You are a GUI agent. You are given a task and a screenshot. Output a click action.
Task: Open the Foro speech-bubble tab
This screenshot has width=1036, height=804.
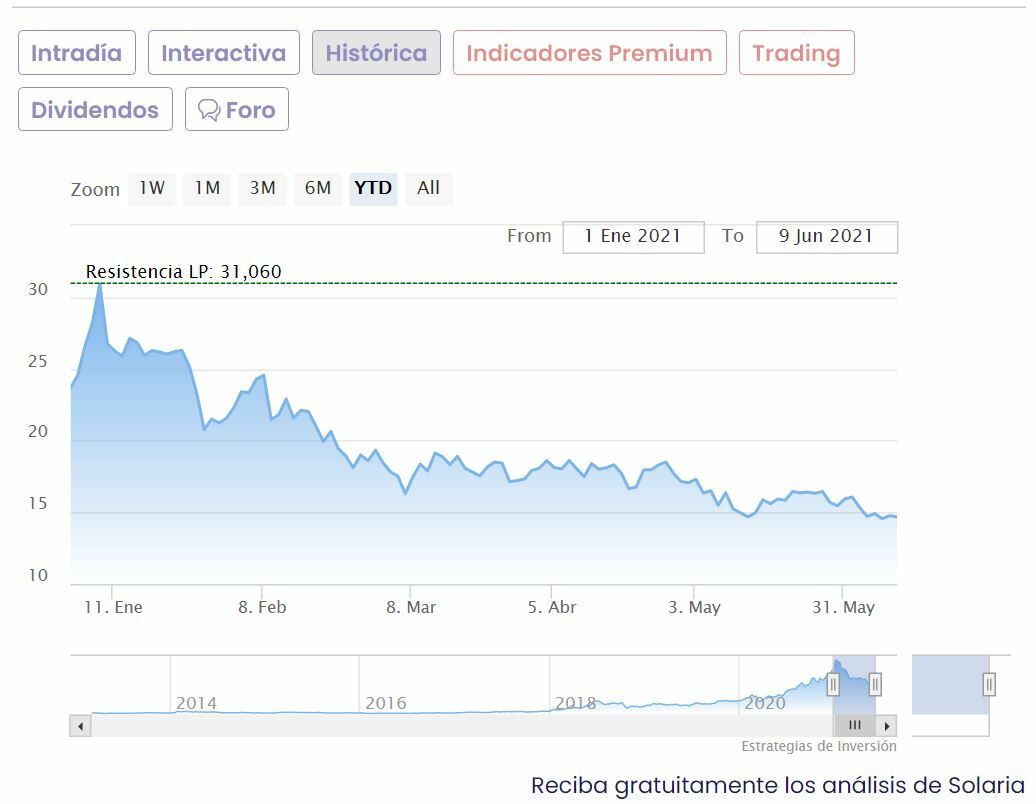(237, 109)
